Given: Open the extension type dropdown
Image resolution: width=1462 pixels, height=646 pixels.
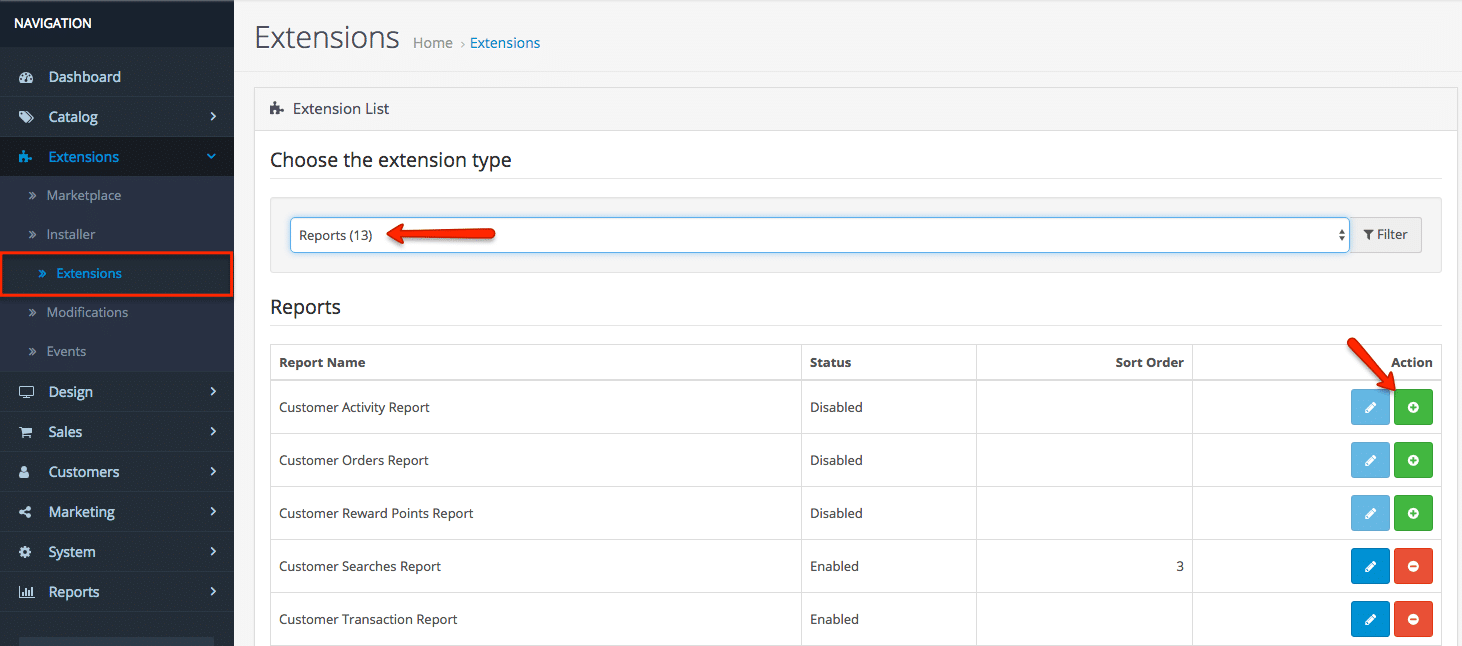Looking at the screenshot, I should [819, 235].
